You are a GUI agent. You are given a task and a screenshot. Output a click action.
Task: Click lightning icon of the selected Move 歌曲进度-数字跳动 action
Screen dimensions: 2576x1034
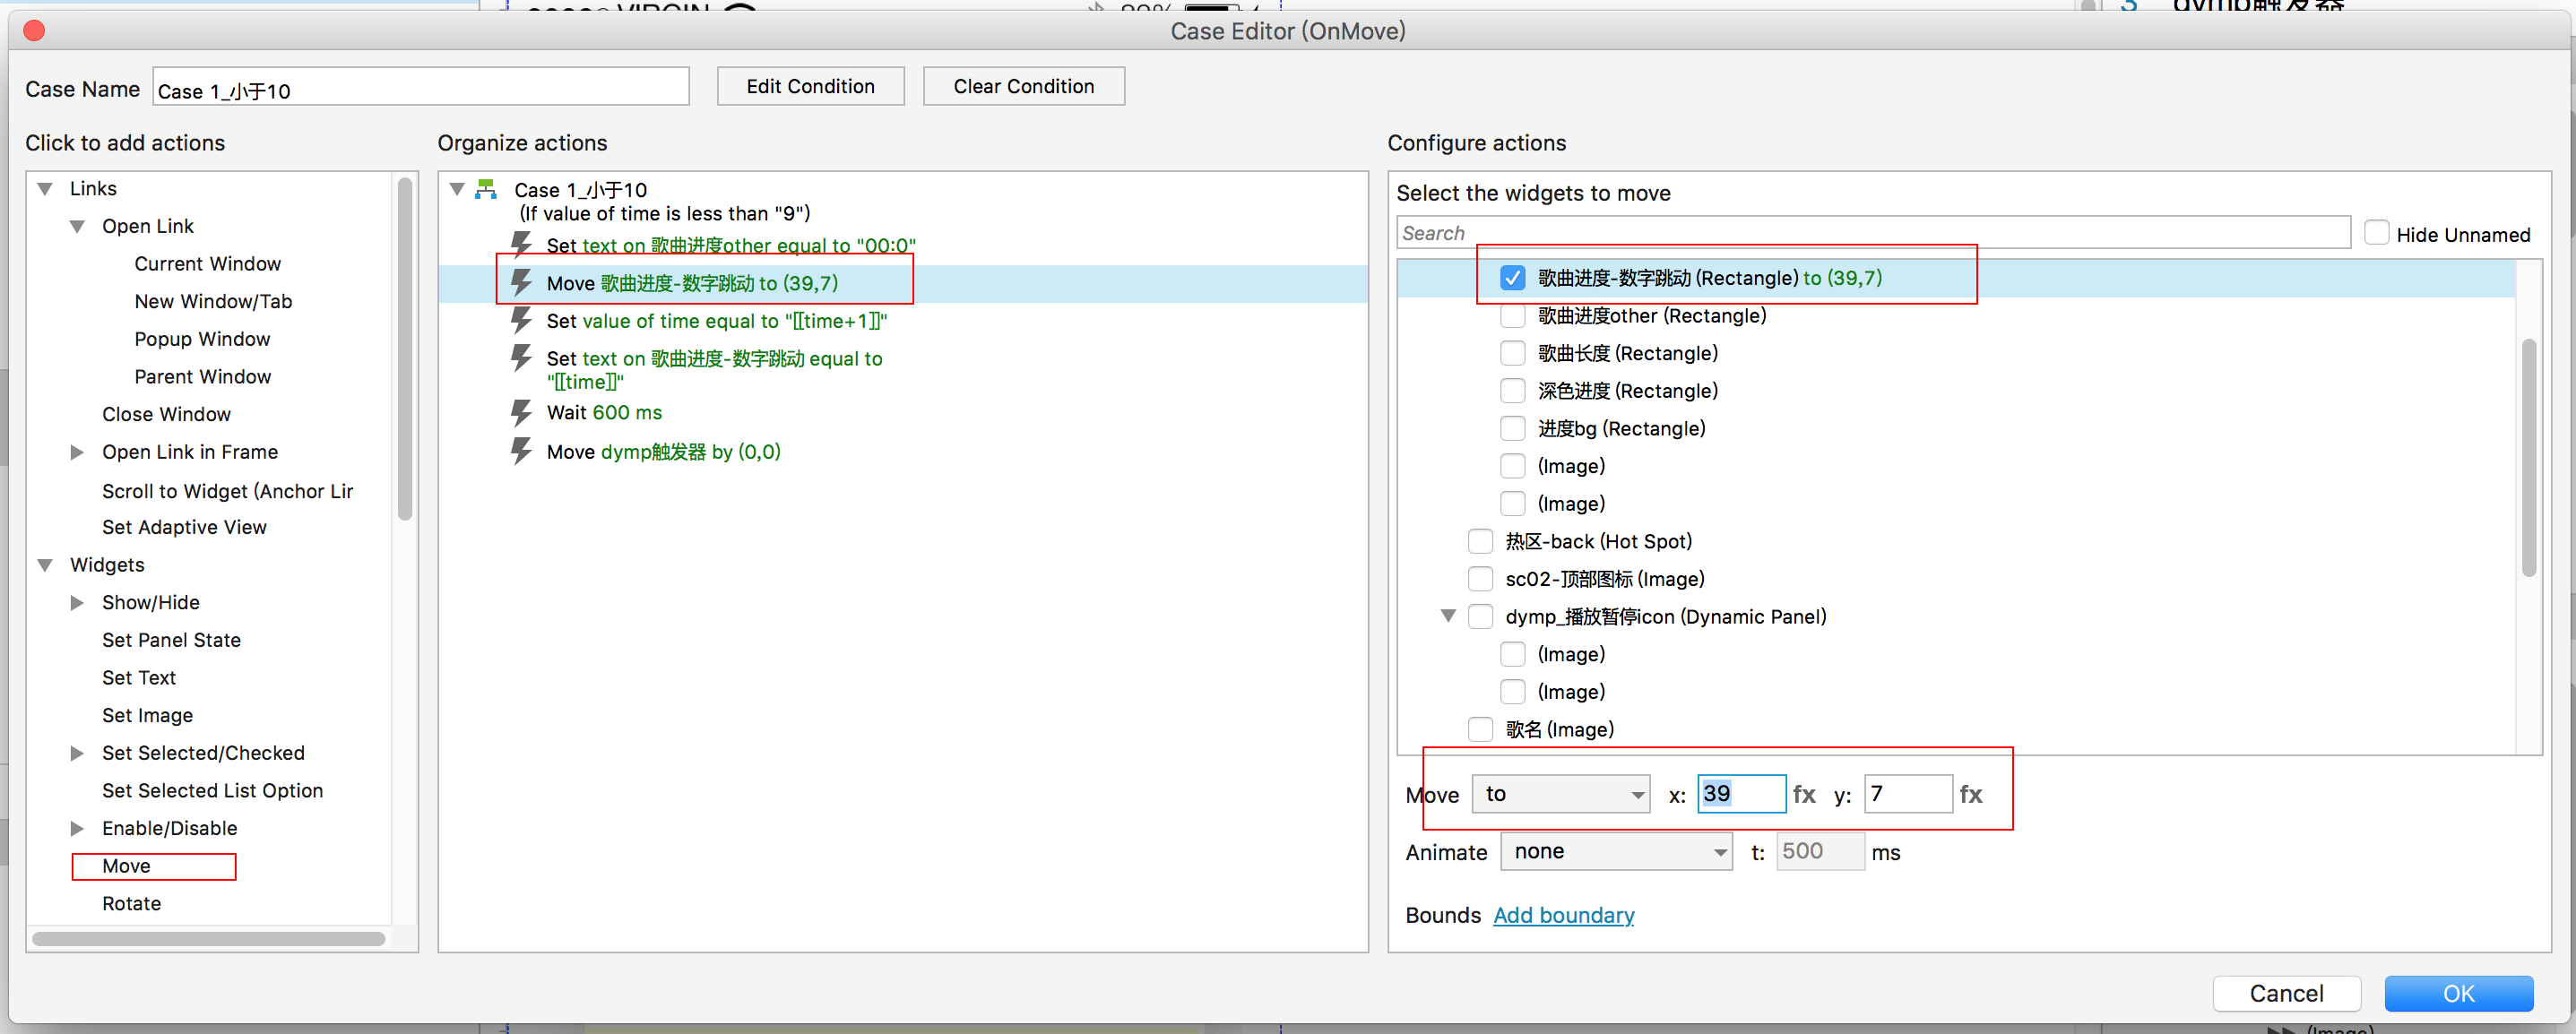(x=521, y=282)
